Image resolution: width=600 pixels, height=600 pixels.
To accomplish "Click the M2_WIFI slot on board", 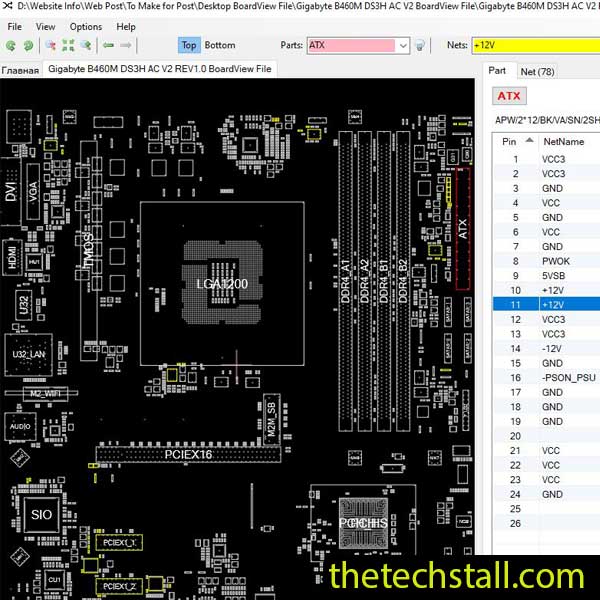I will point(45,393).
